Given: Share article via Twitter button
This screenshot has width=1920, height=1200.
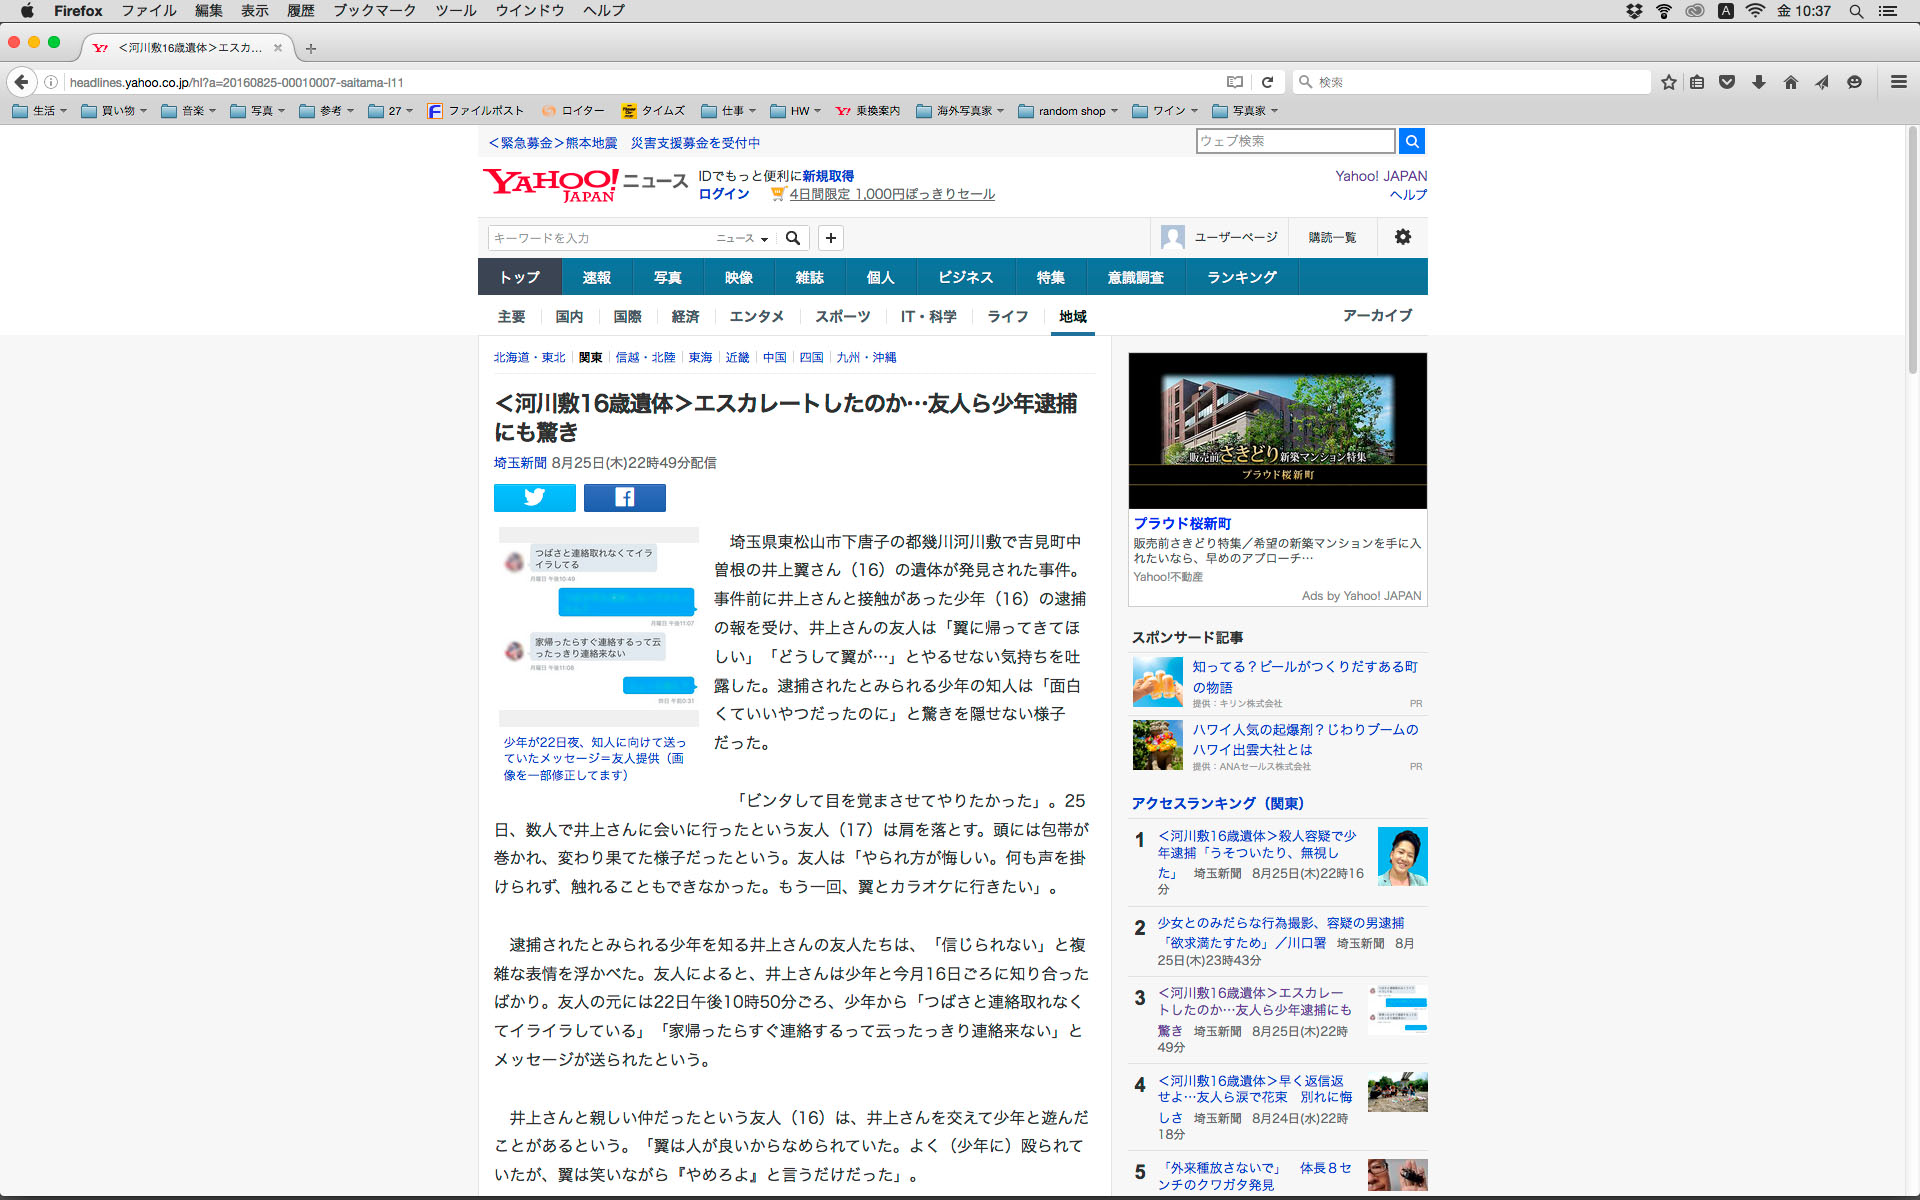Looking at the screenshot, I should [x=534, y=497].
